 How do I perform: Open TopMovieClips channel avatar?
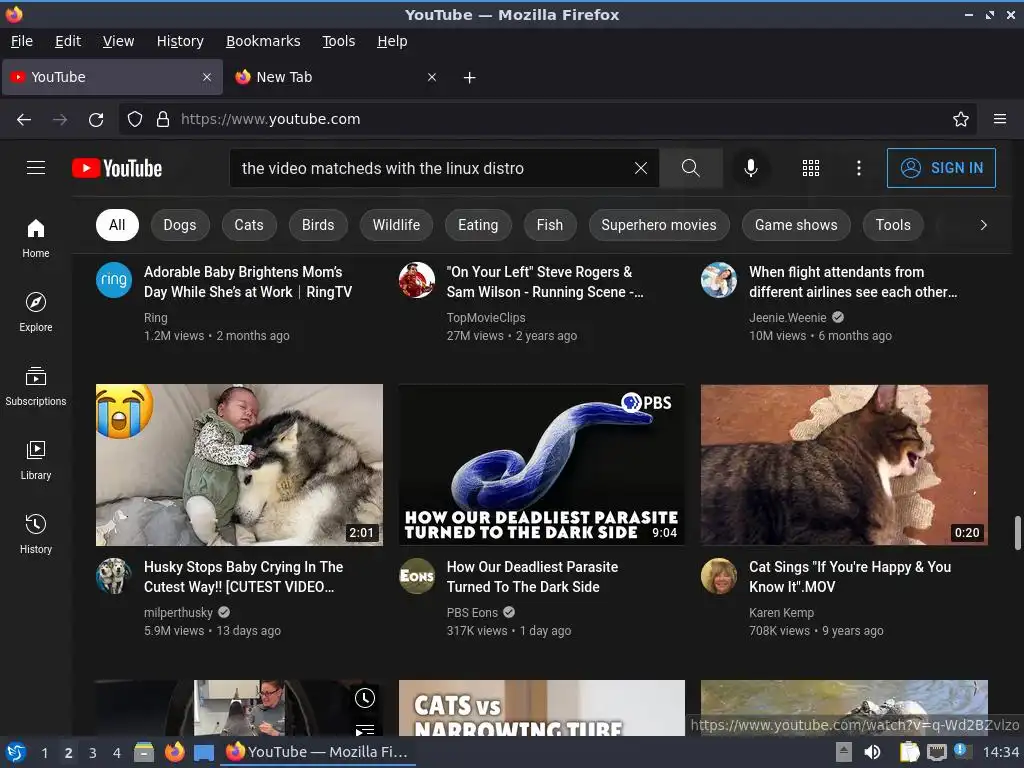(417, 280)
